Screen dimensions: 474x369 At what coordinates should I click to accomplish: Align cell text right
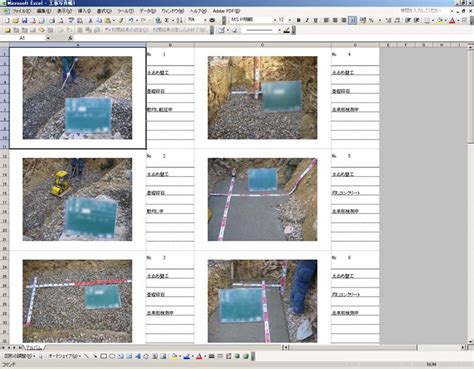(x=344, y=20)
